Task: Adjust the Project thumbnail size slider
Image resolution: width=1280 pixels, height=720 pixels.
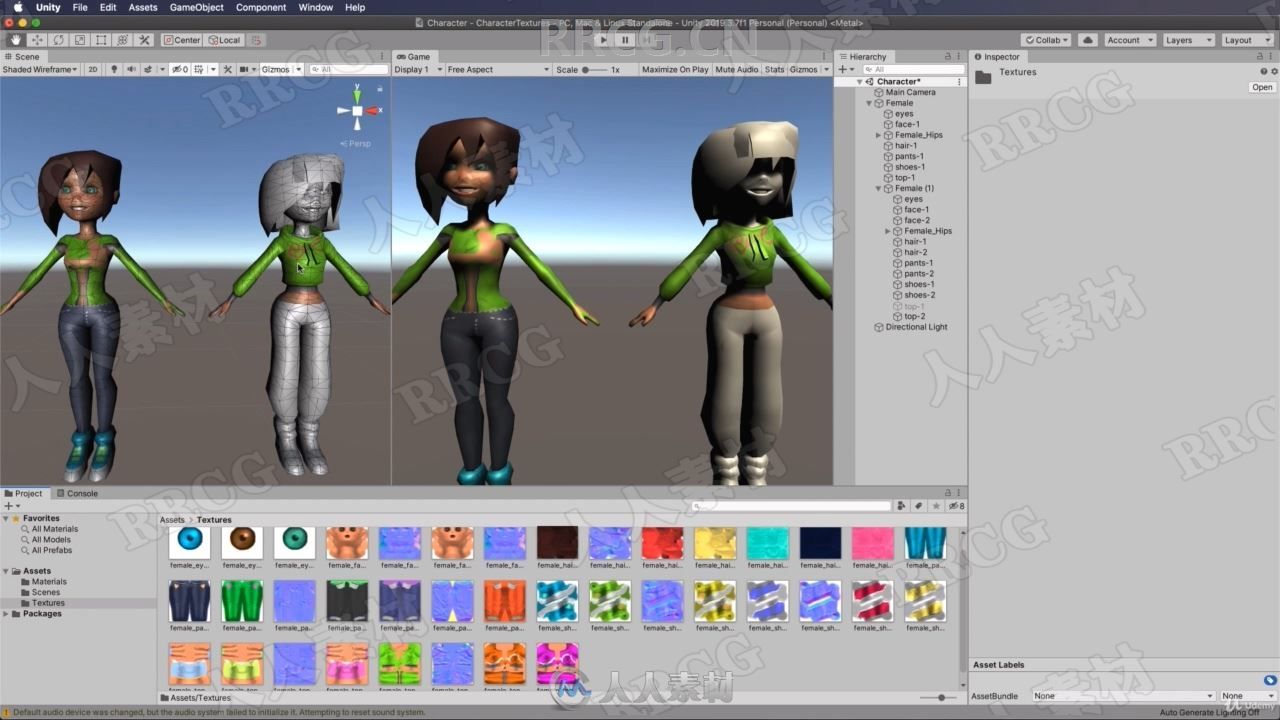Action: tap(939, 697)
